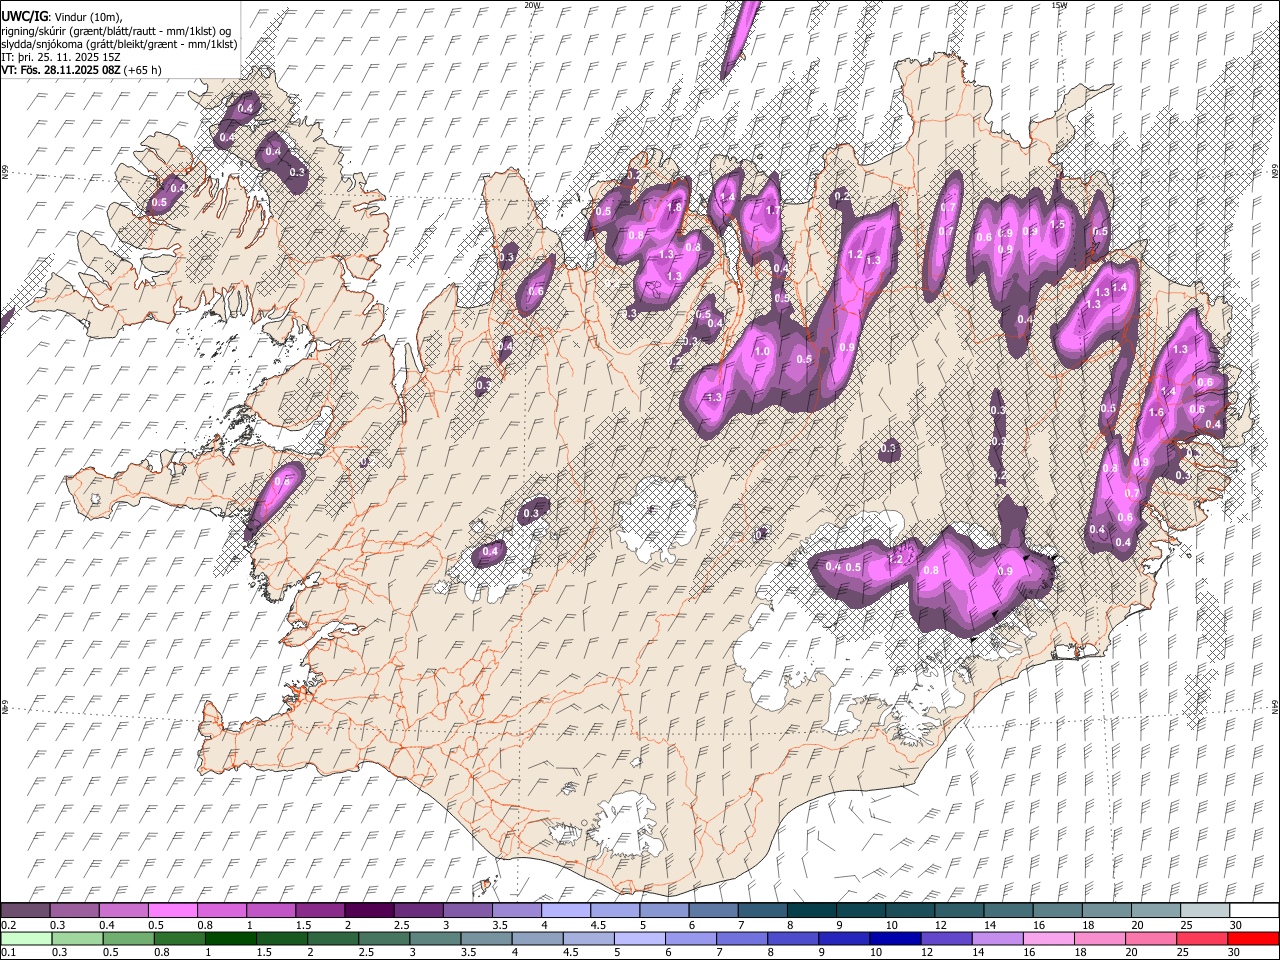
Task: Click the purple snow streak over the northern sea
Action: point(740,39)
